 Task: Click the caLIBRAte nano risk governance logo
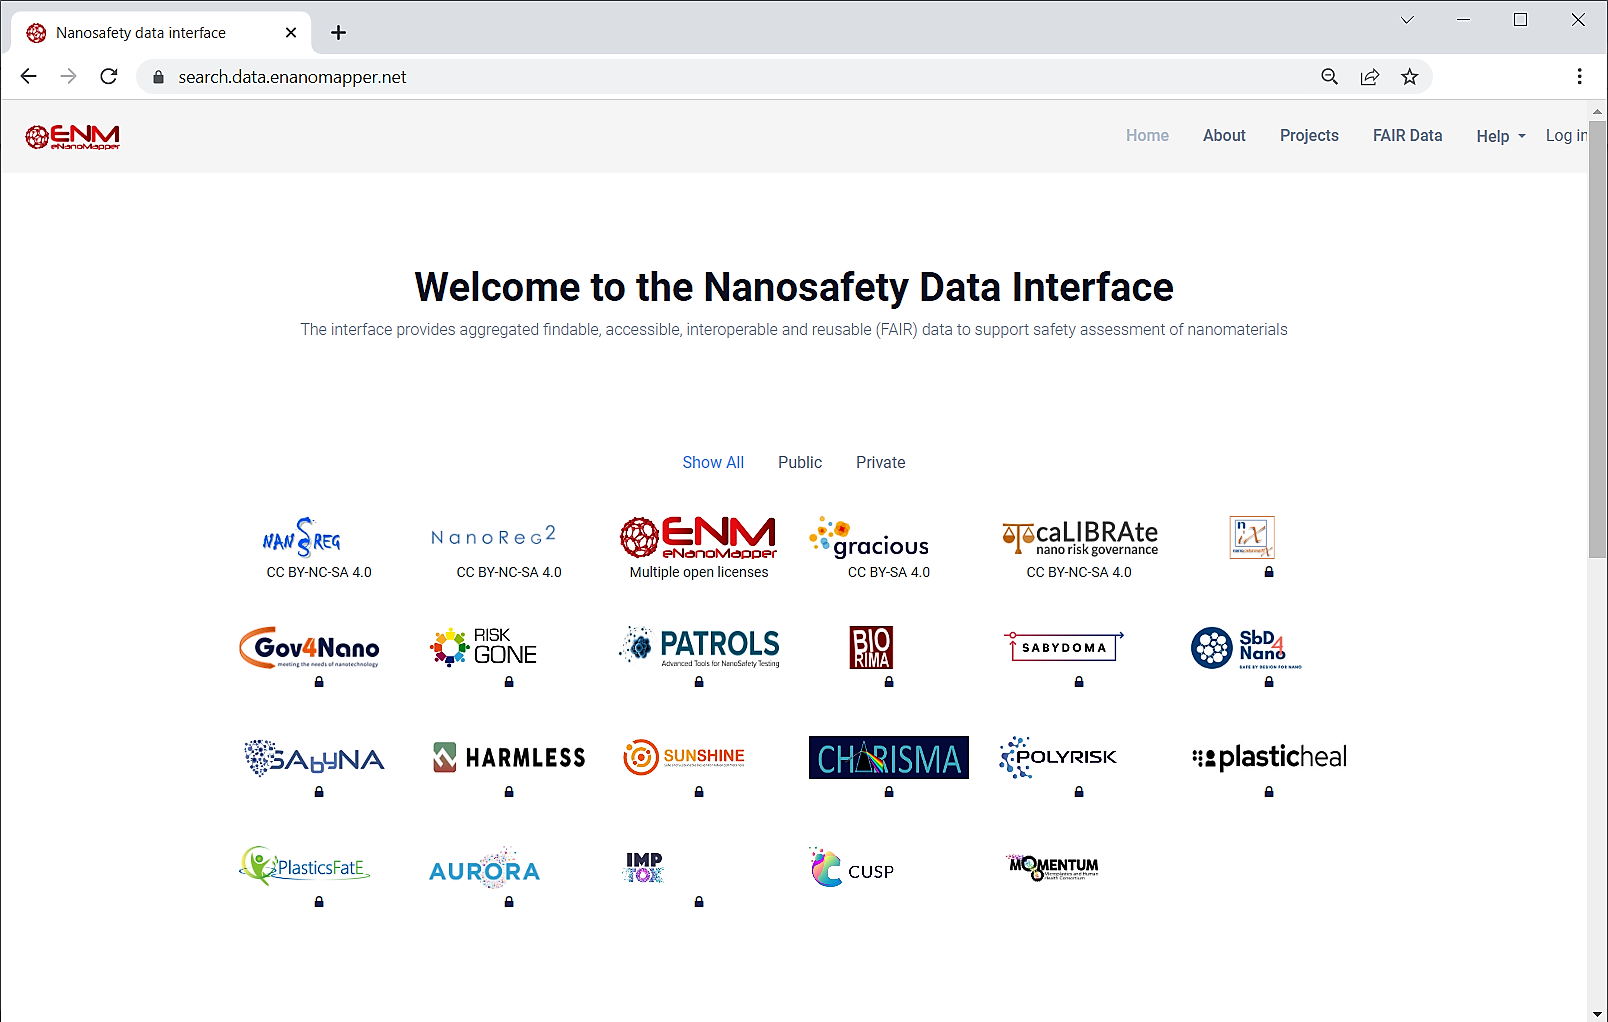(1080, 538)
